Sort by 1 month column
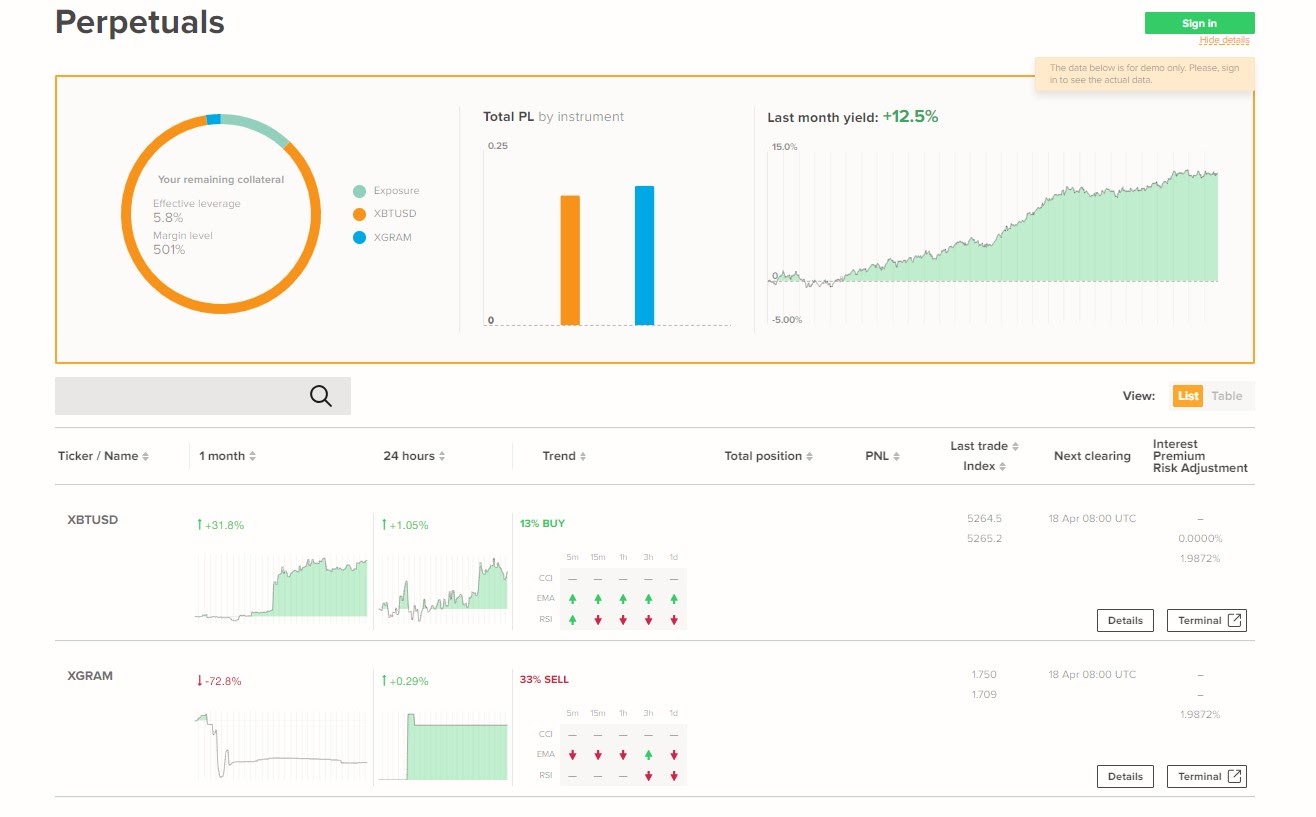Screen dimensions: 1316x817 coord(227,456)
